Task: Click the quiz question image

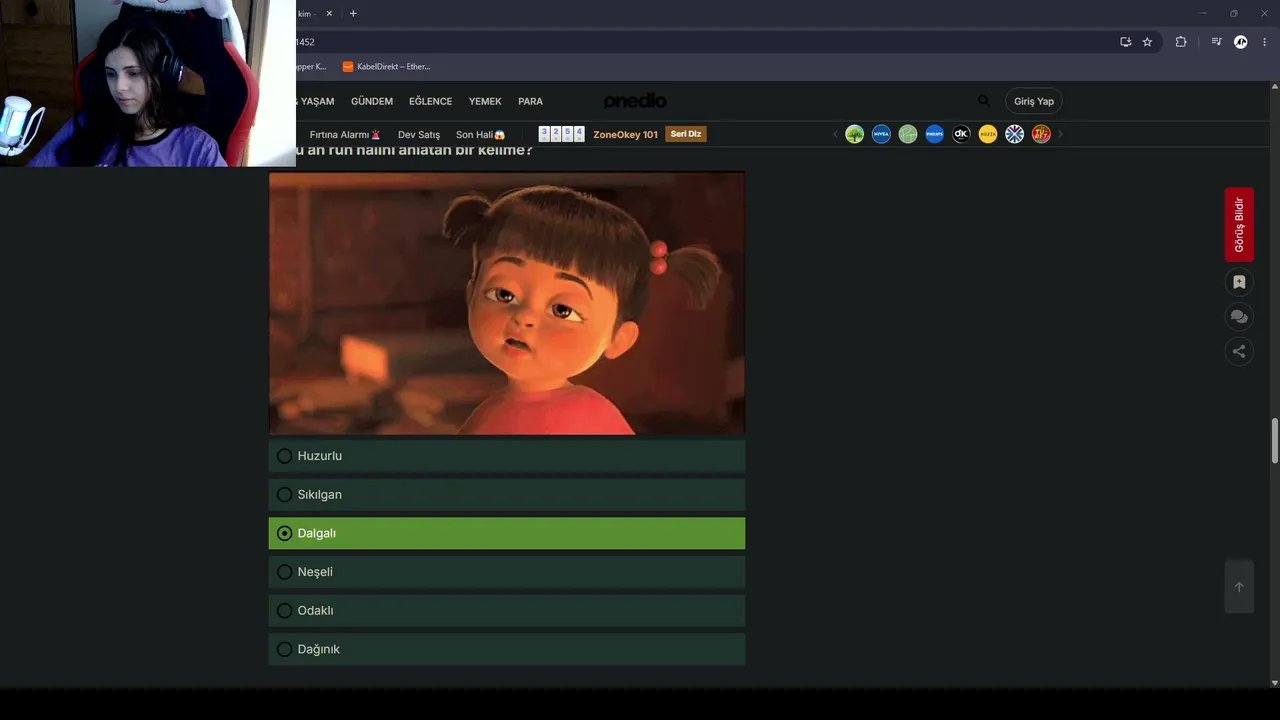Action: pyautogui.click(x=507, y=303)
